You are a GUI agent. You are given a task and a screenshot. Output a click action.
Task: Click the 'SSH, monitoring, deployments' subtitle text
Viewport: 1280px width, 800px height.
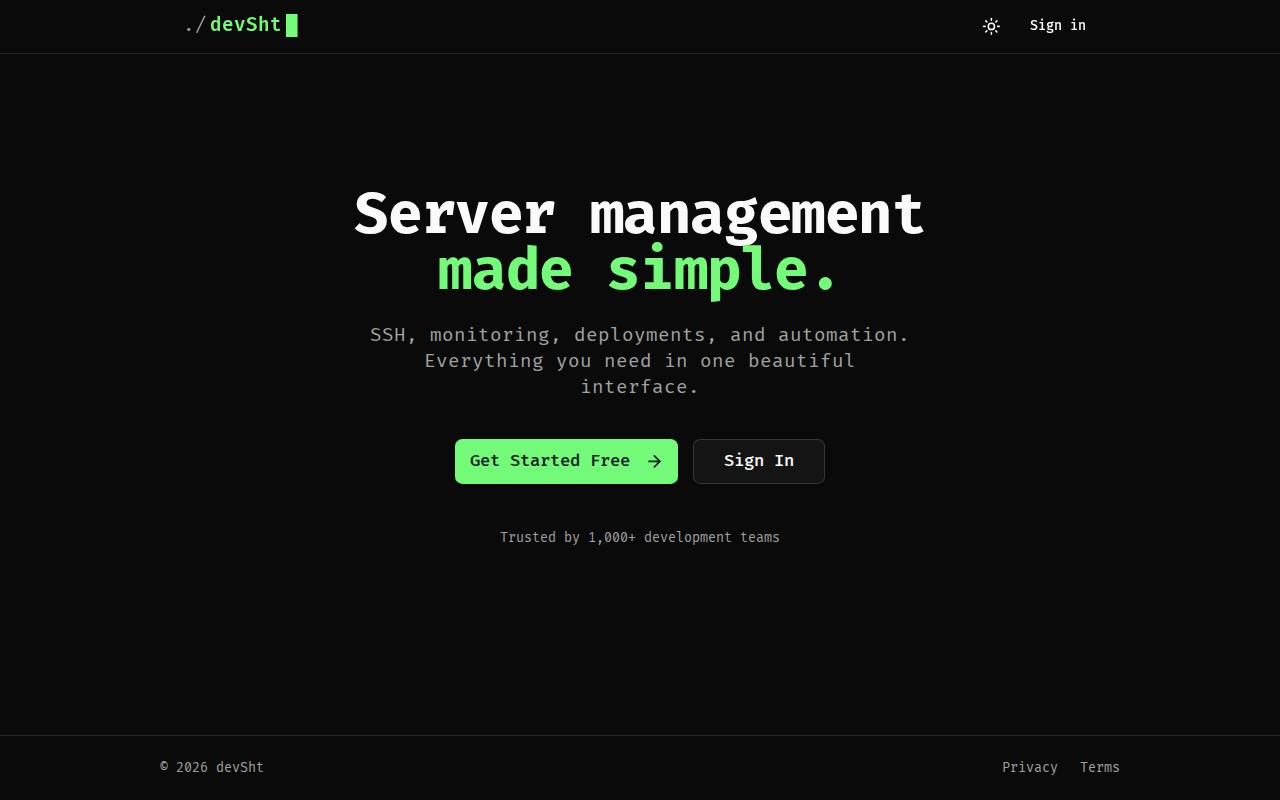[x=640, y=360]
